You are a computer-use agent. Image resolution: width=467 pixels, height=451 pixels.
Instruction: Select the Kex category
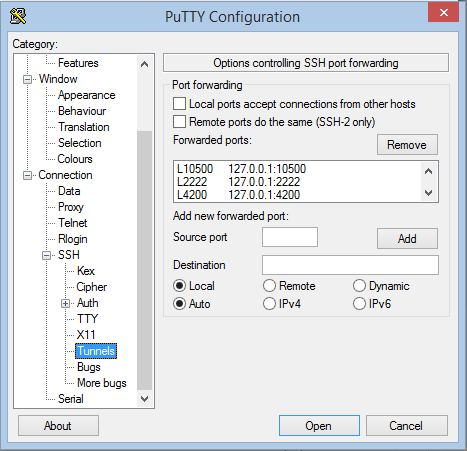[x=86, y=271]
